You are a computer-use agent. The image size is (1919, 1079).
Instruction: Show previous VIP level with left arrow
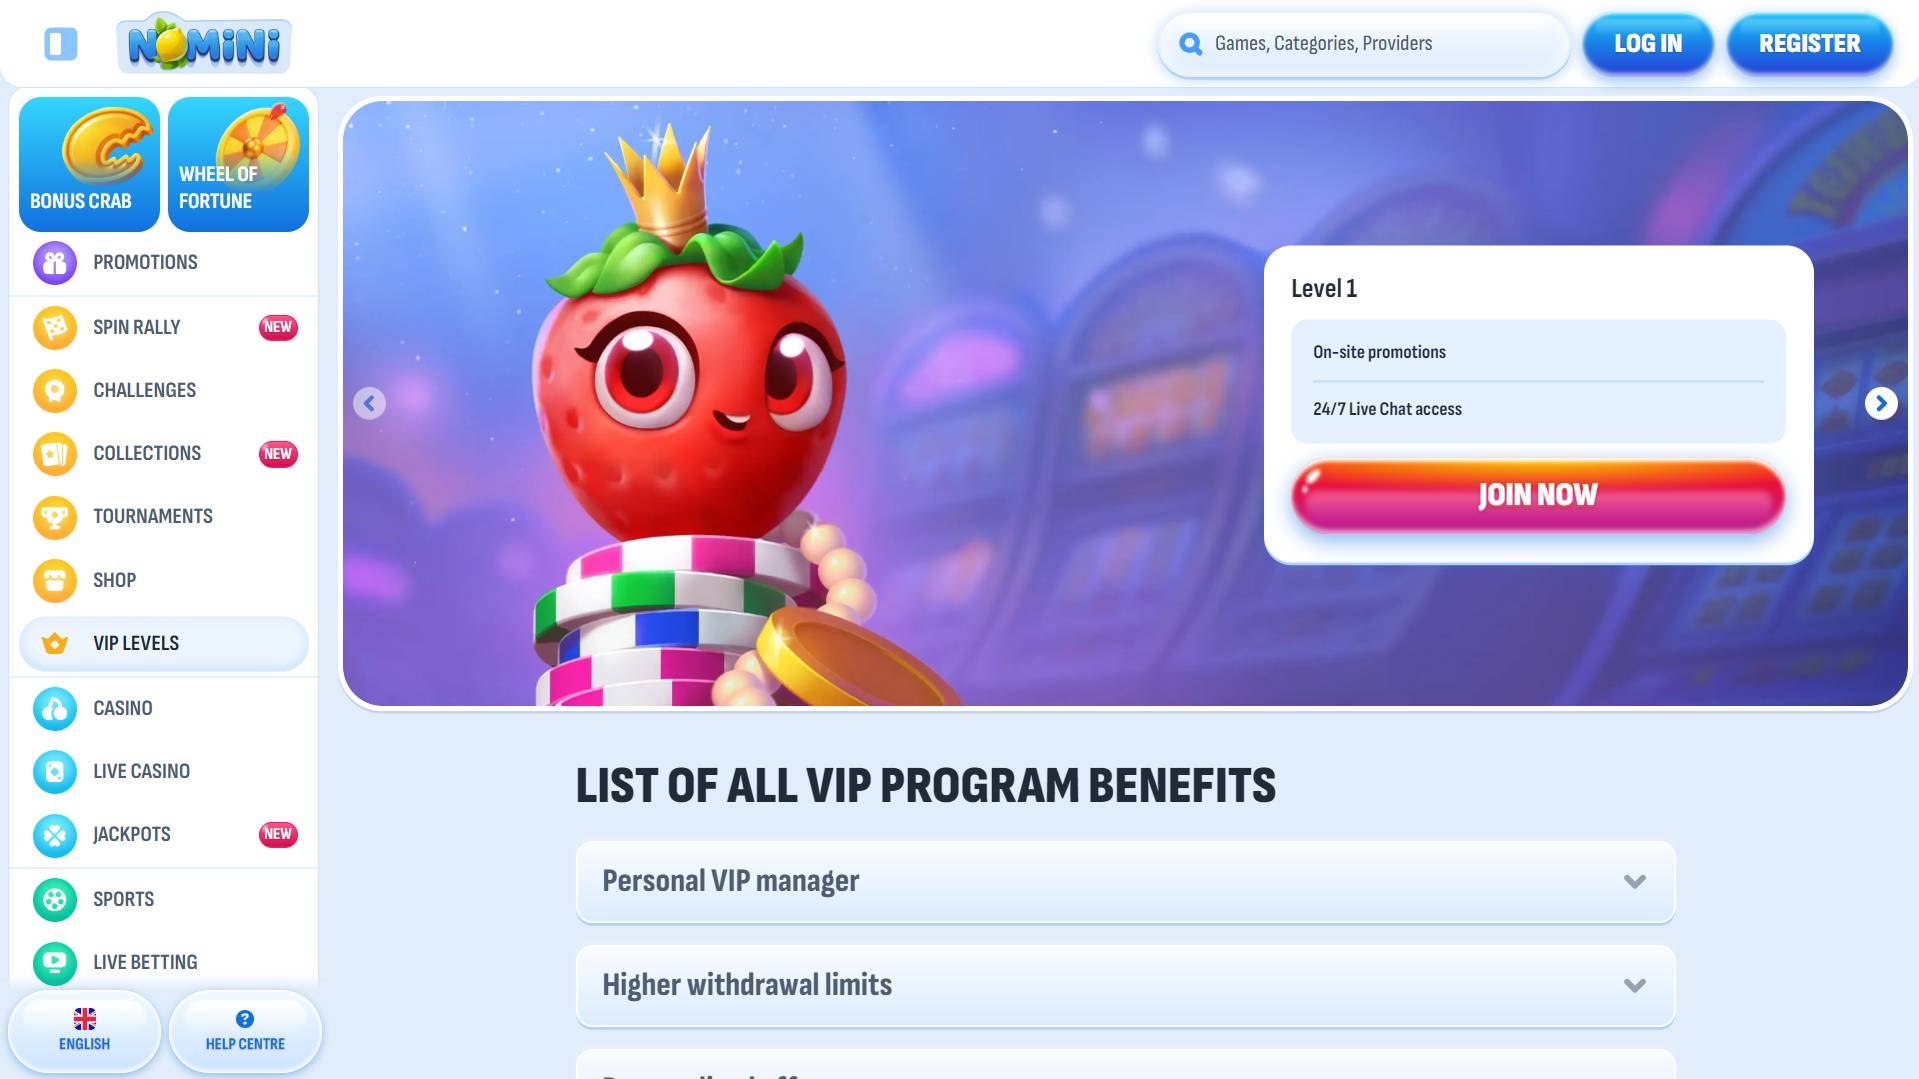click(x=369, y=403)
